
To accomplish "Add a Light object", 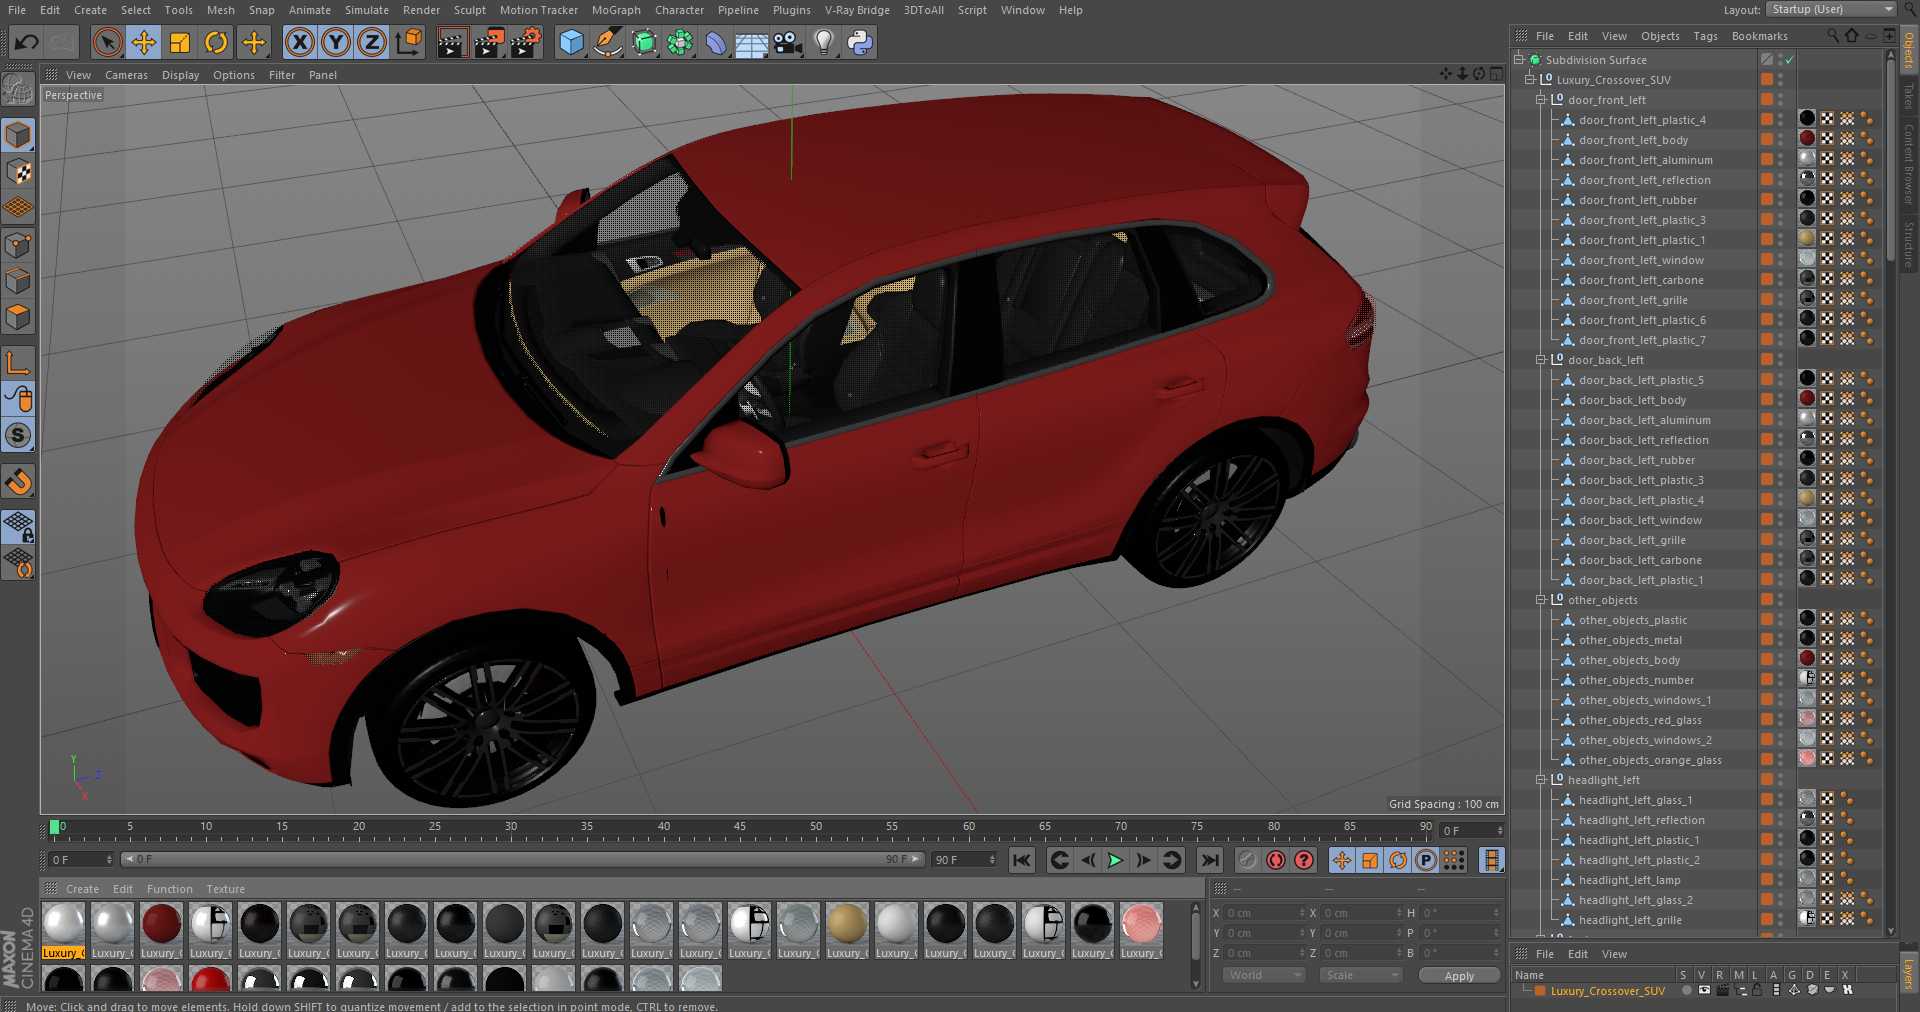I will [824, 42].
